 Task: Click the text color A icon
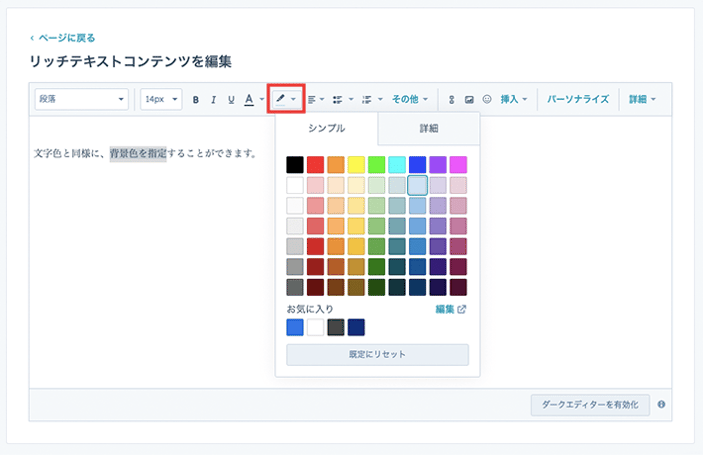(x=249, y=100)
